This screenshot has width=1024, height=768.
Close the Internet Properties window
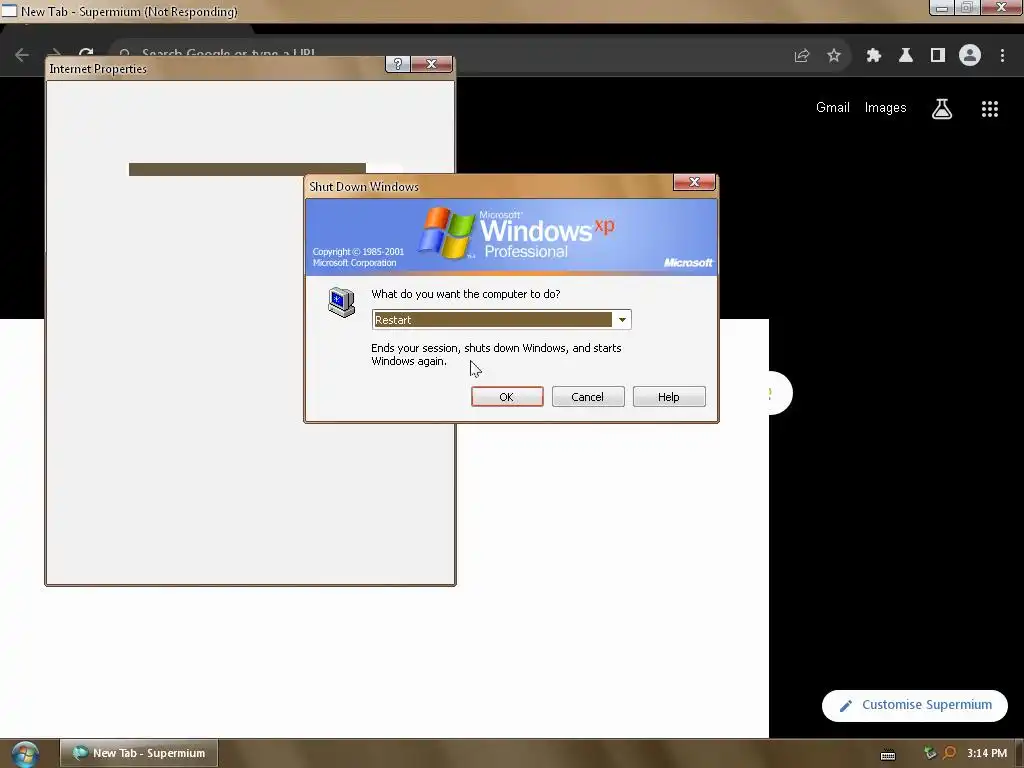[432, 64]
